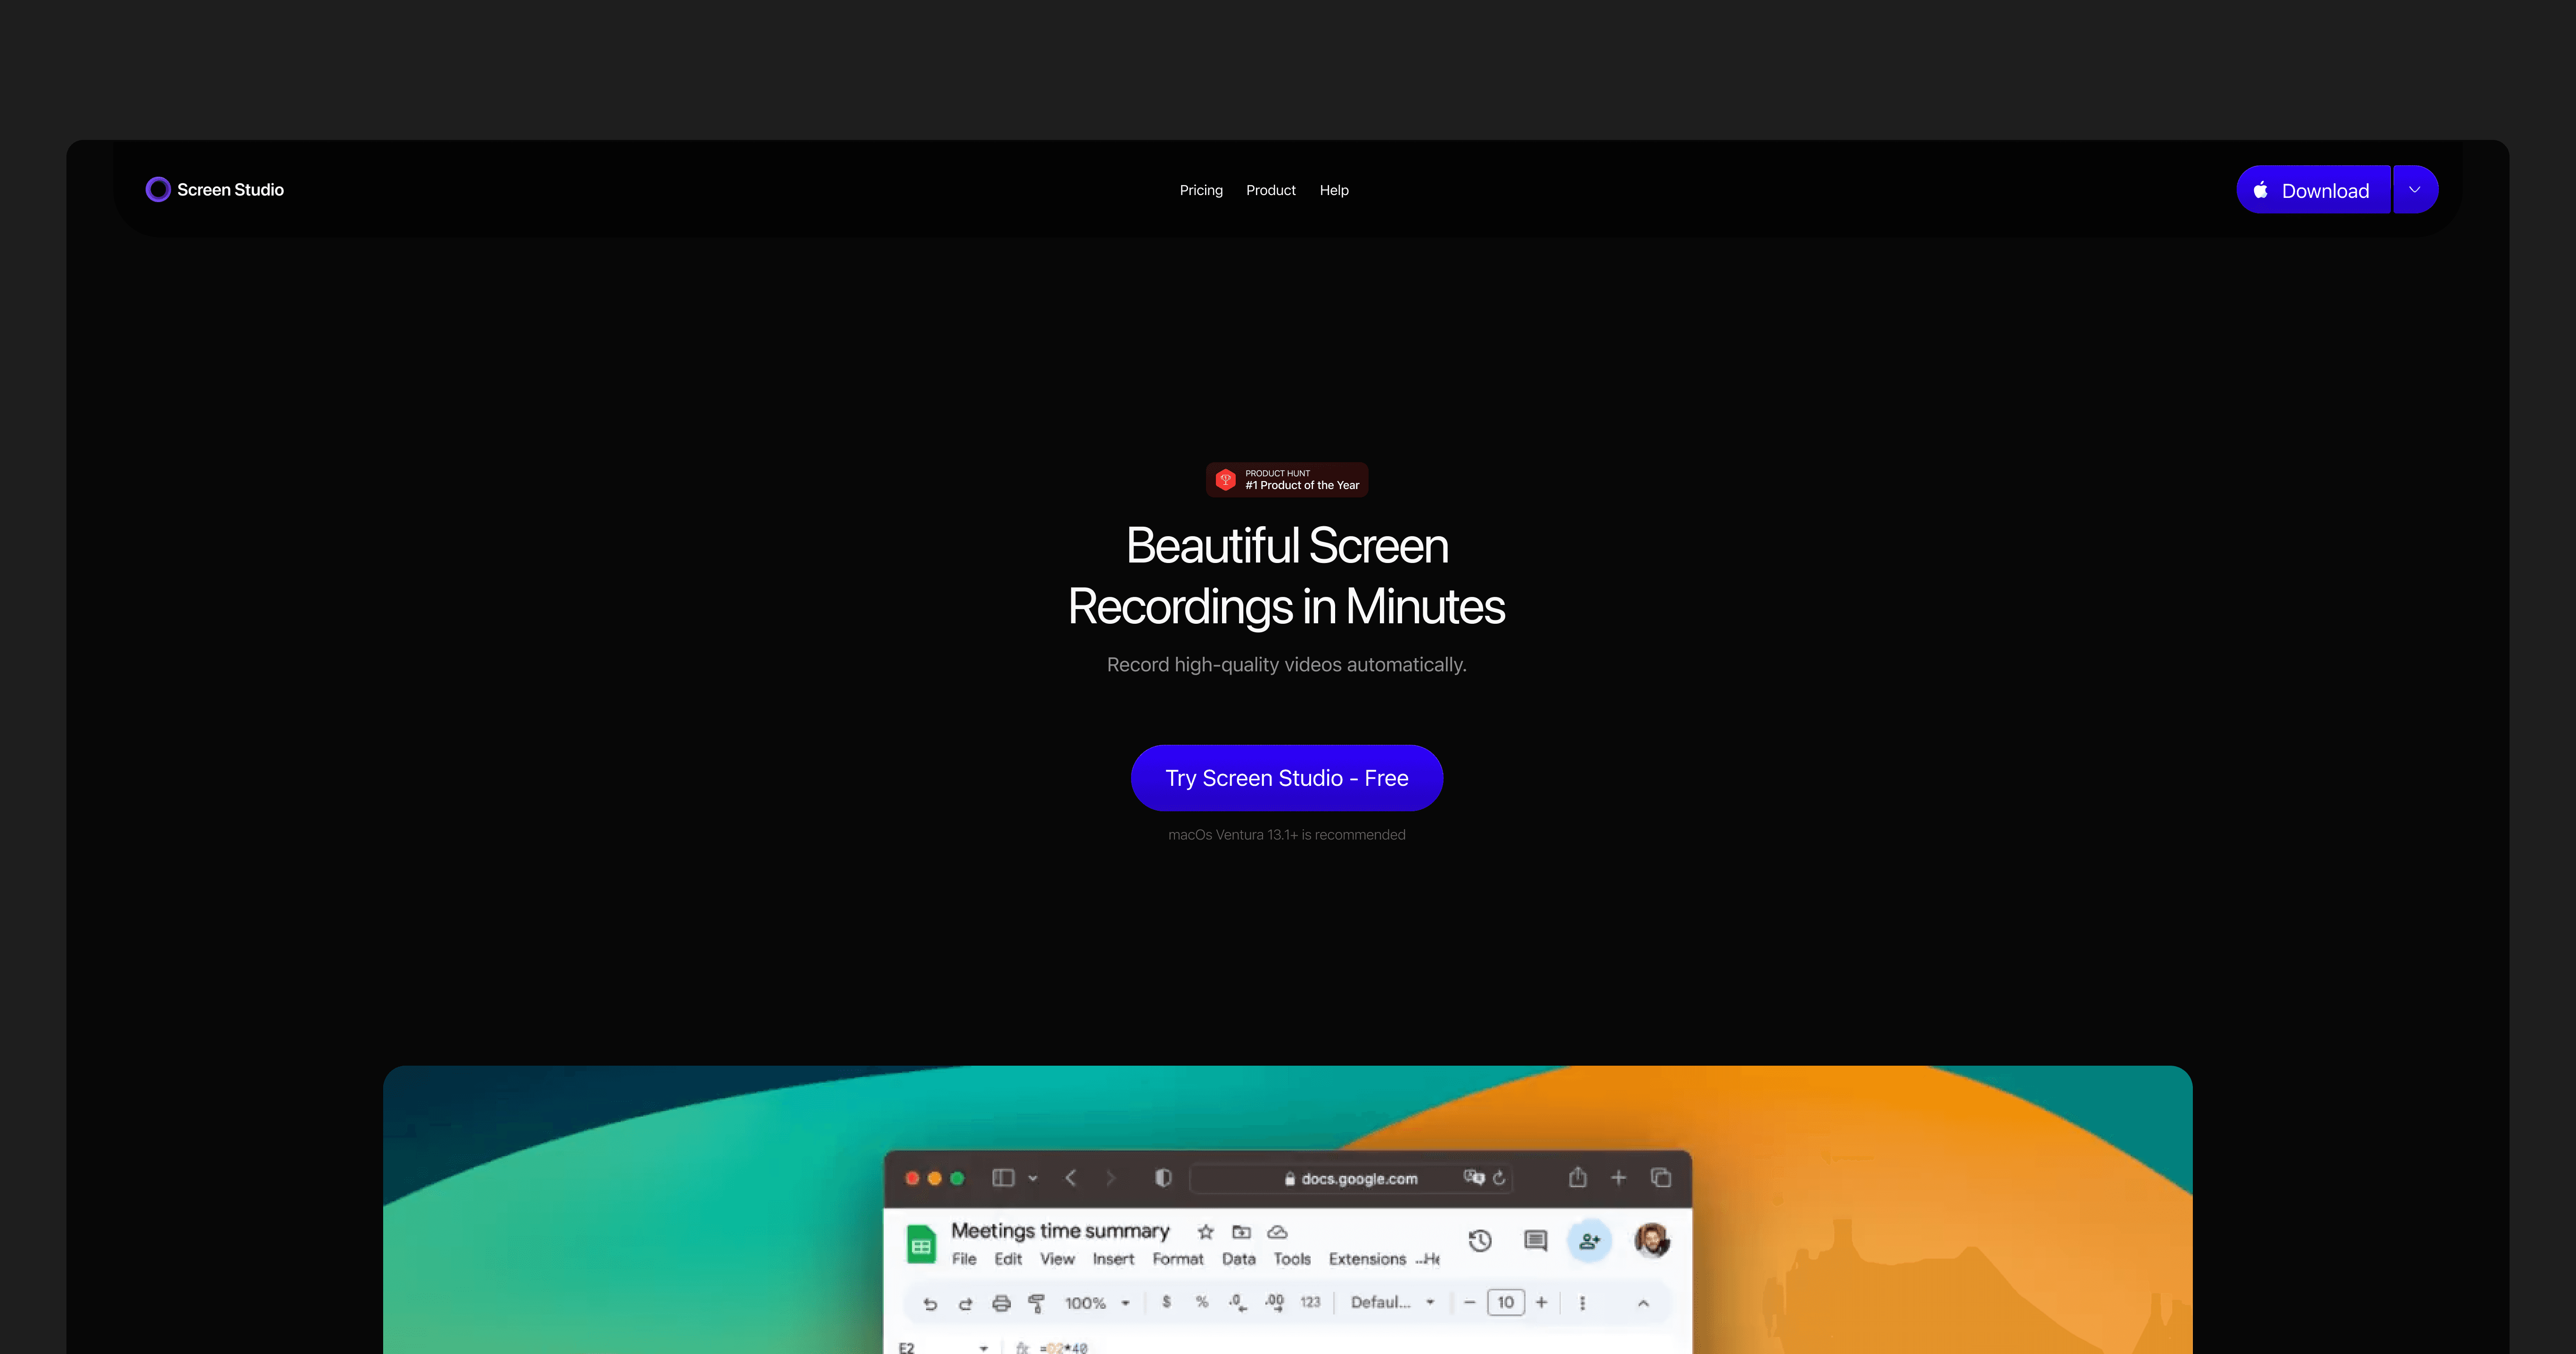Open the File menu in Sheets

tap(964, 1259)
